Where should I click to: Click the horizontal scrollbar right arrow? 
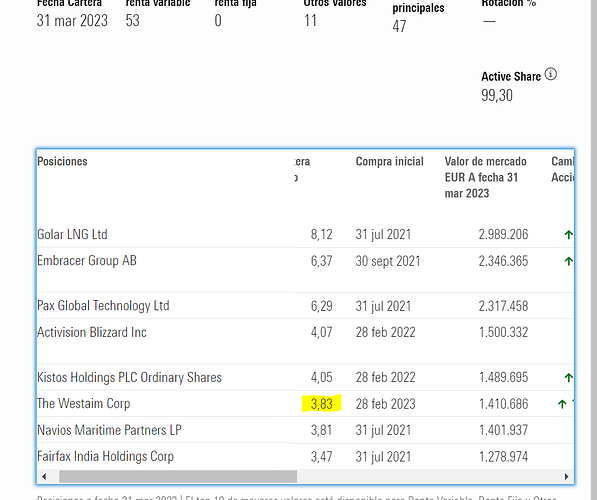tap(567, 476)
